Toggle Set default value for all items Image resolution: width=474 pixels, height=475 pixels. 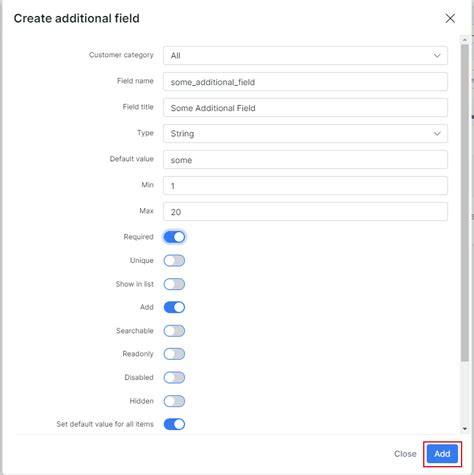(174, 424)
